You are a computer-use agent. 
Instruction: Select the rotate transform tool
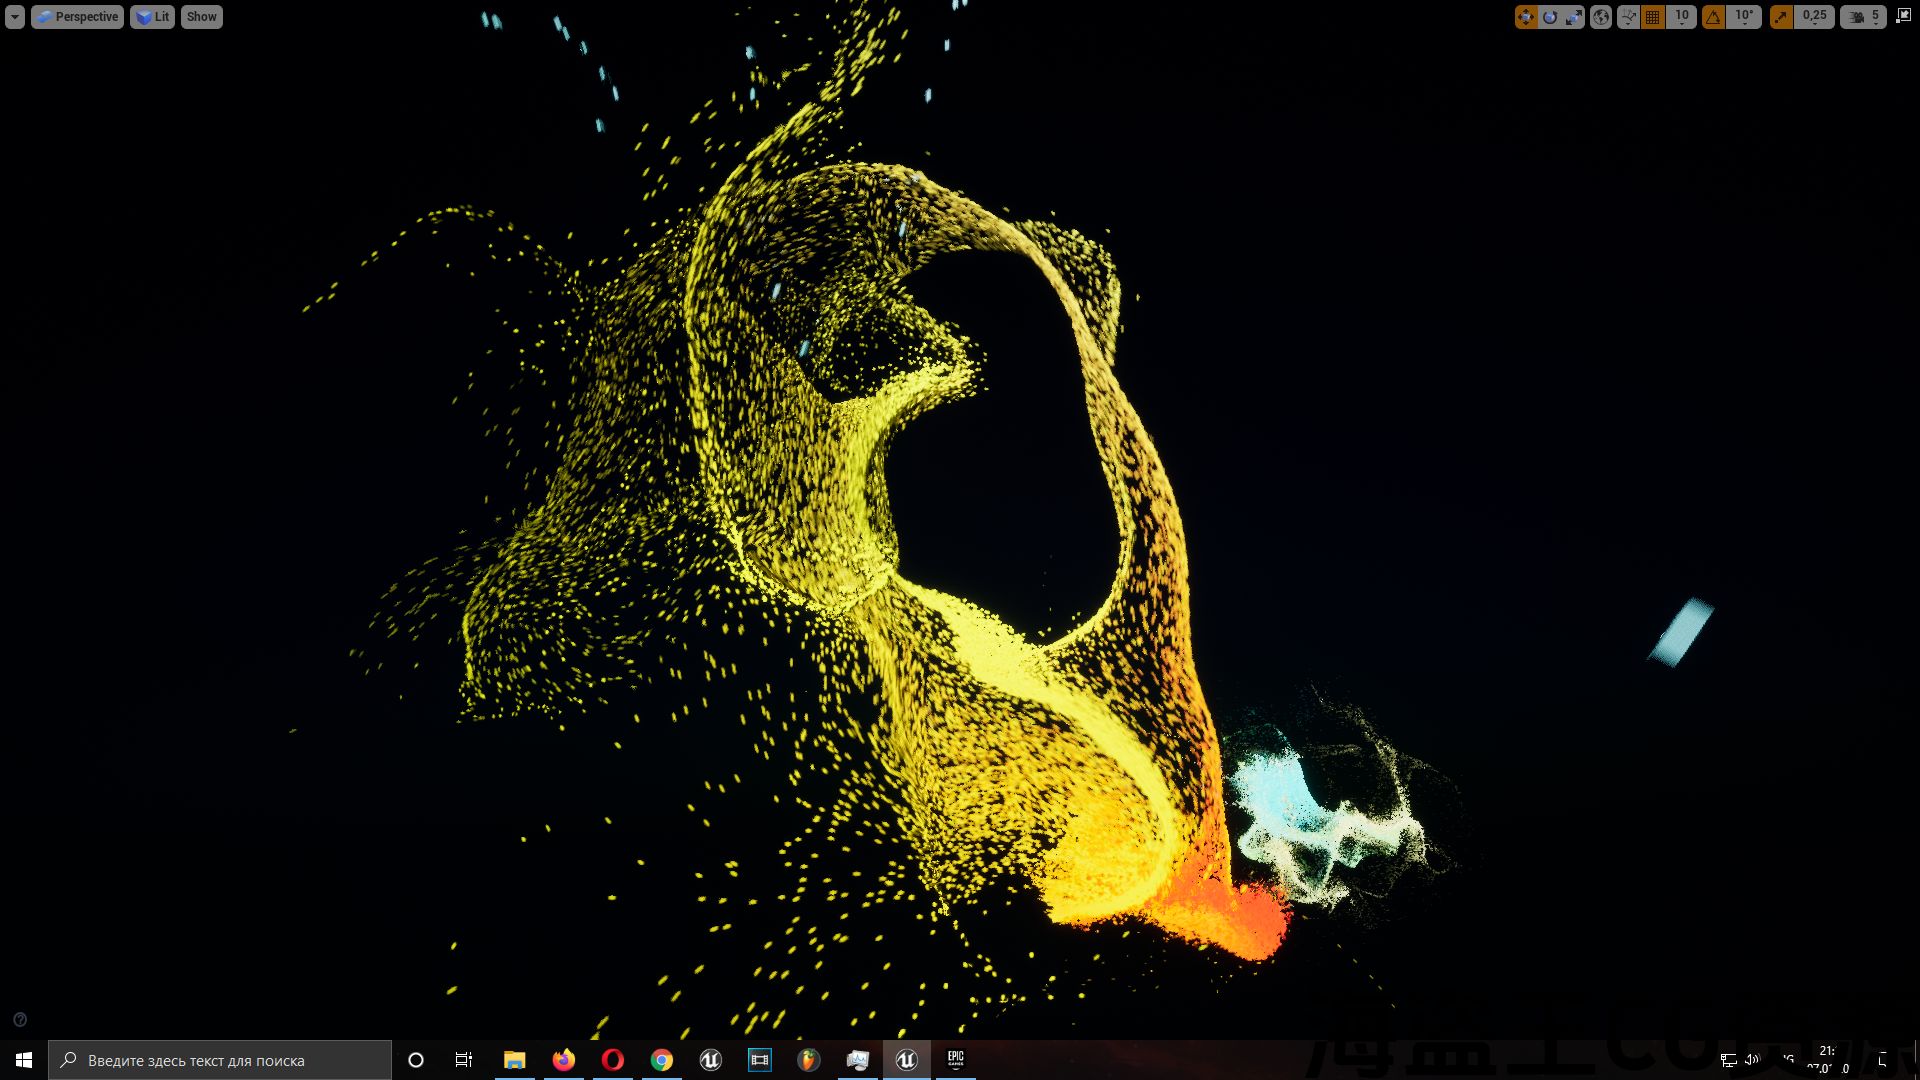coord(1549,17)
